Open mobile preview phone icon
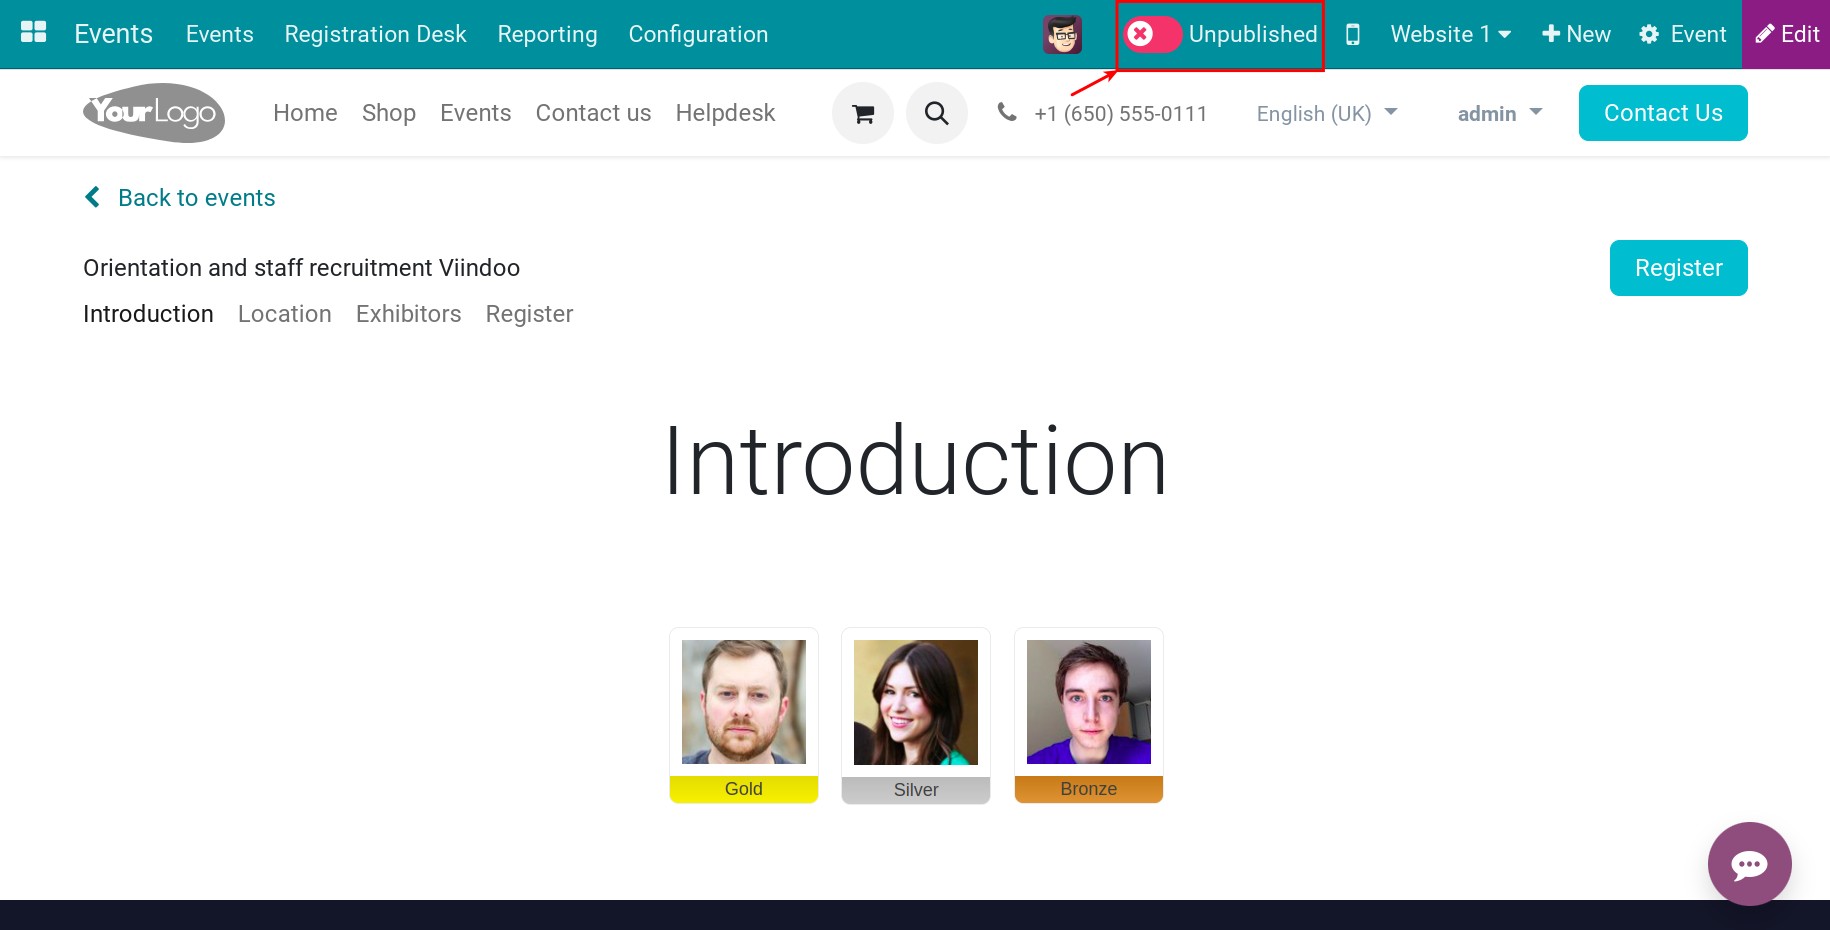The image size is (1830, 930). pyautogui.click(x=1352, y=34)
